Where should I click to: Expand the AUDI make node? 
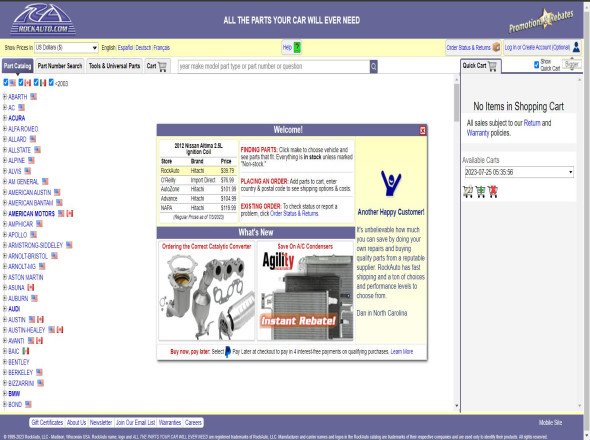click(x=5, y=309)
